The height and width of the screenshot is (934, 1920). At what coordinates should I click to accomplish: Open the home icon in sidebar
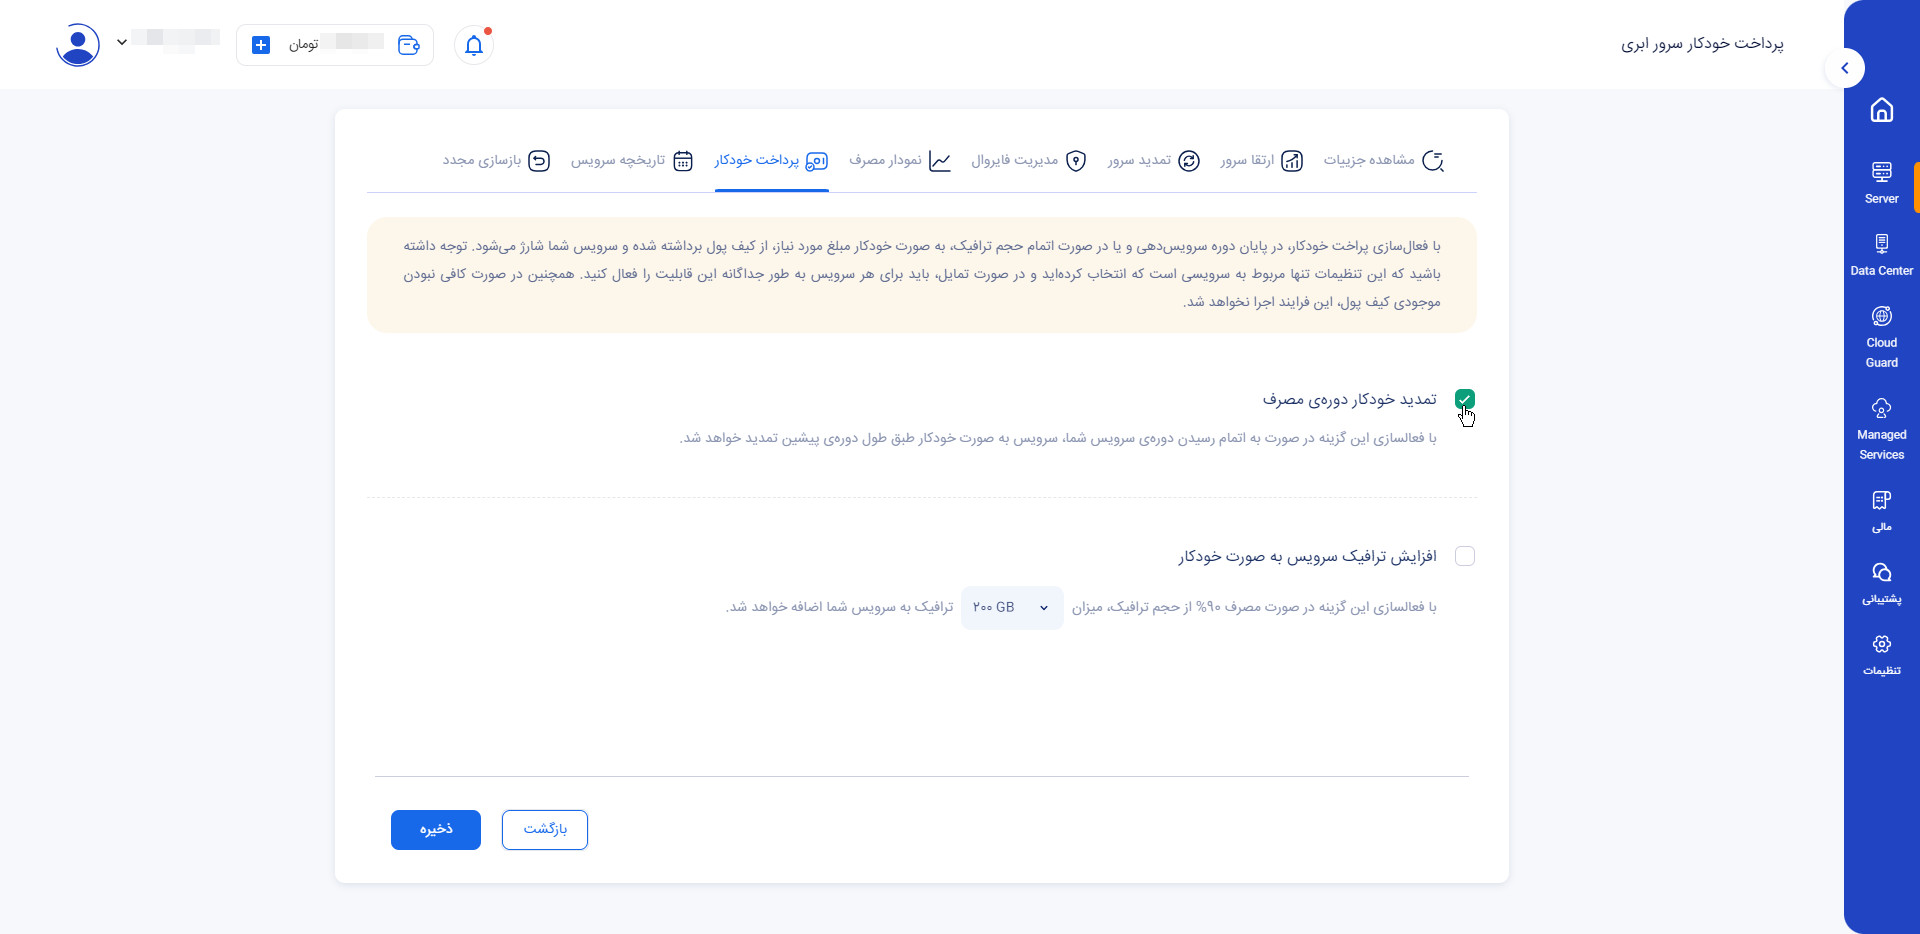[x=1881, y=110]
